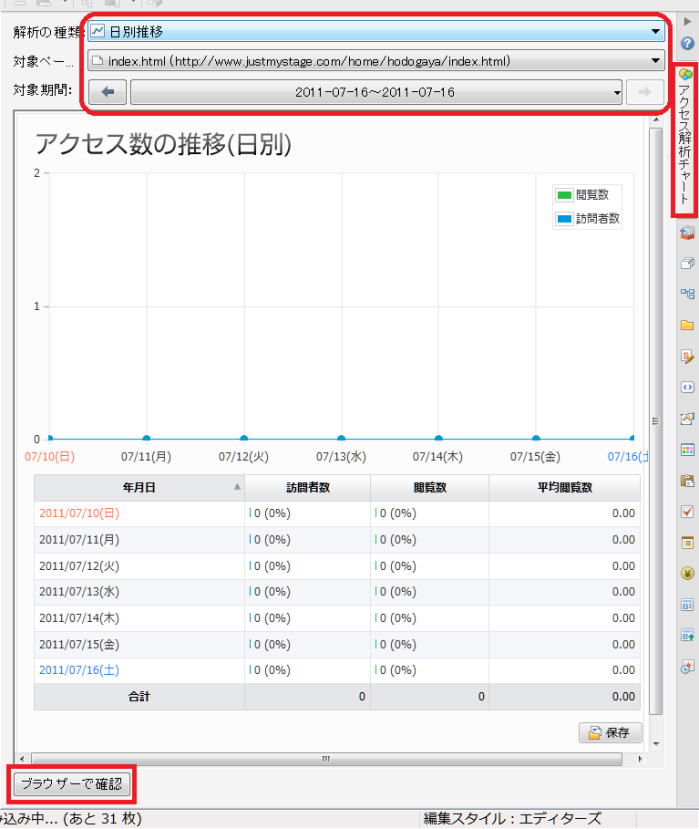This screenshot has height=829, width=699.
Task: Click the blue help question mark icon
Action: 687,44
